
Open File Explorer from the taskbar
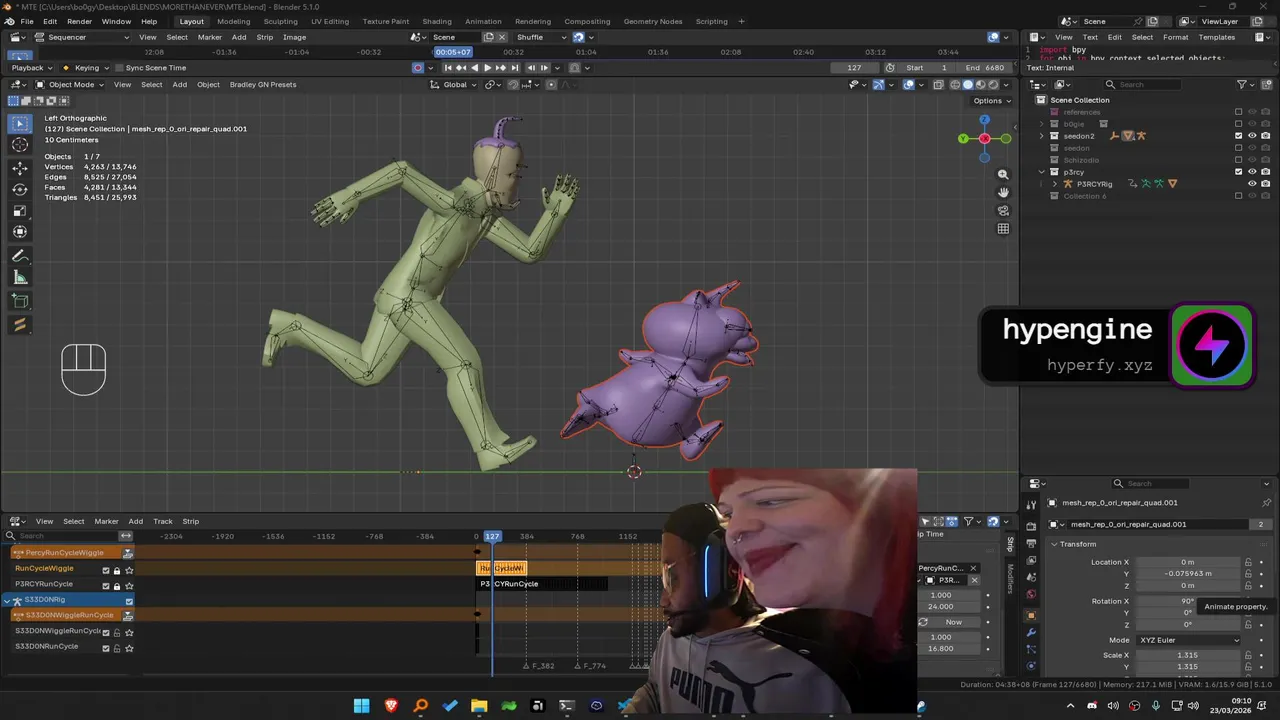click(x=479, y=706)
